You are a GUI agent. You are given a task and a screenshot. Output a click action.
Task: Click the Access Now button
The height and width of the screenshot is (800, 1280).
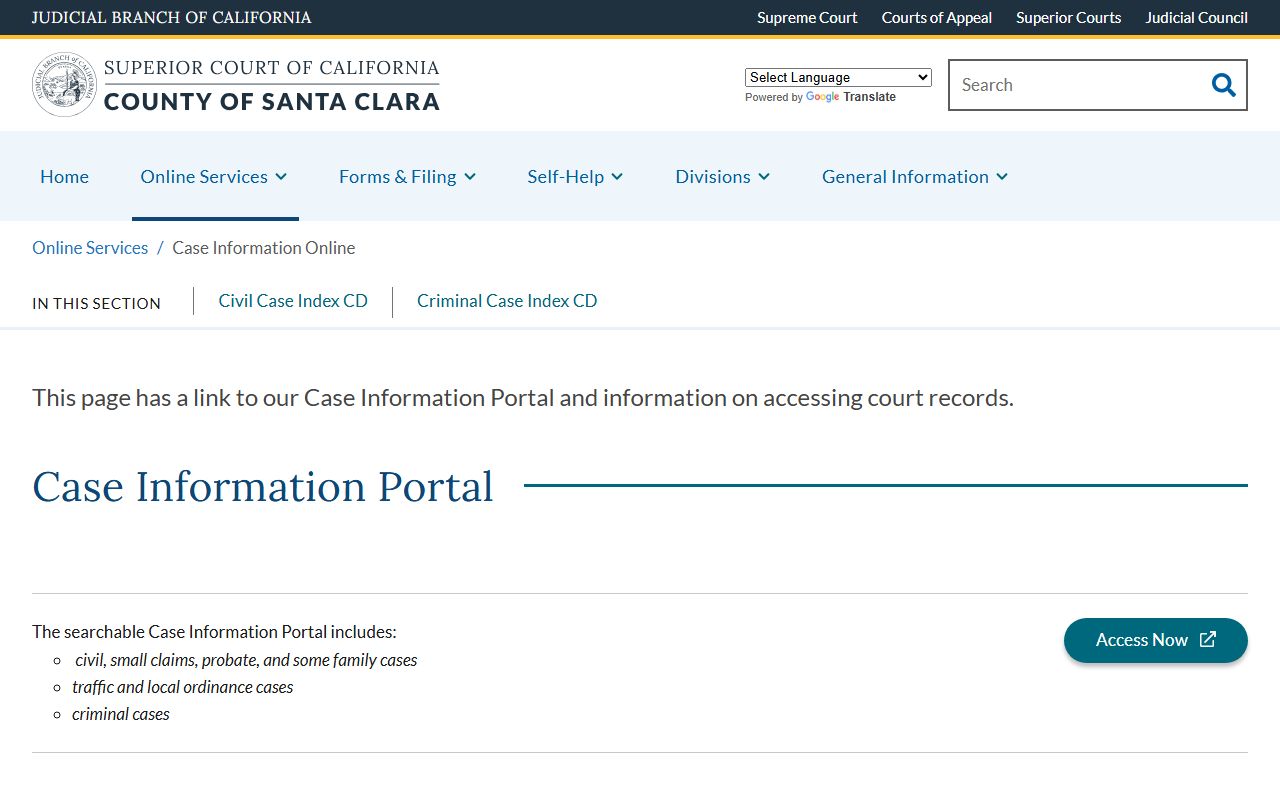click(1156, 640)
